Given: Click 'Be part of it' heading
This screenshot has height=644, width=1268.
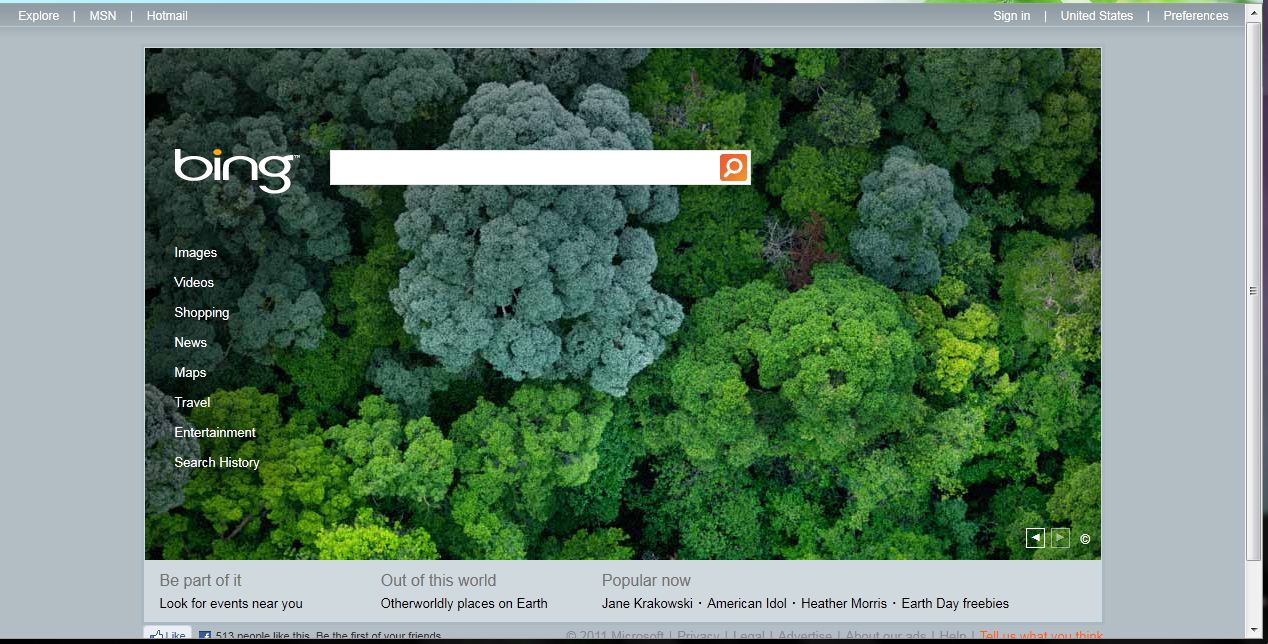Looking at the screenshot, I should click(x=200, y=580).
